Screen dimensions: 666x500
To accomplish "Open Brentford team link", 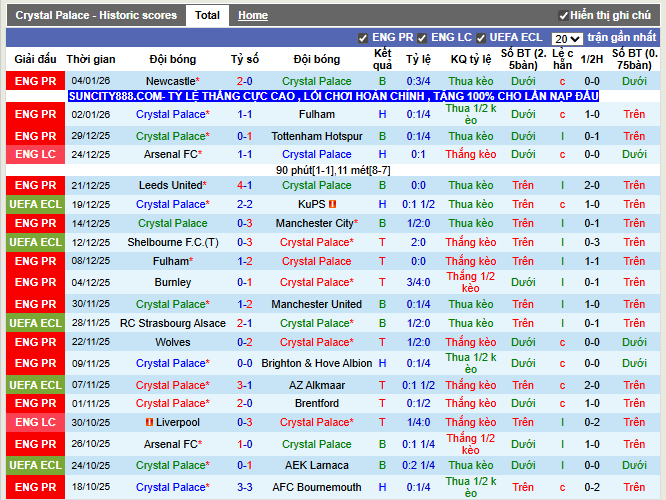I will tap(317, 404).
